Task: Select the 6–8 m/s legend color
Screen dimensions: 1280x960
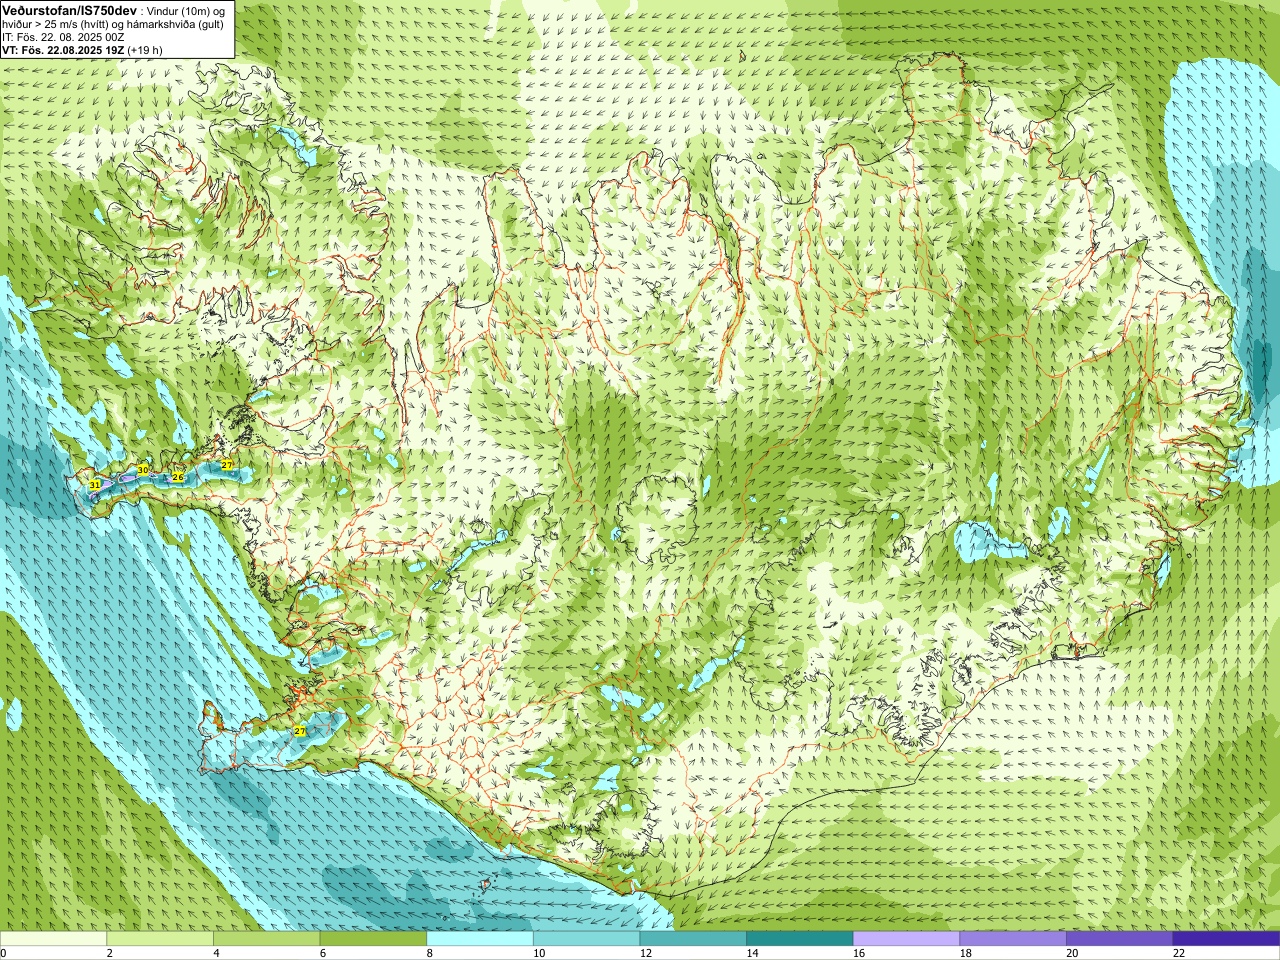Action: point(373,939)
